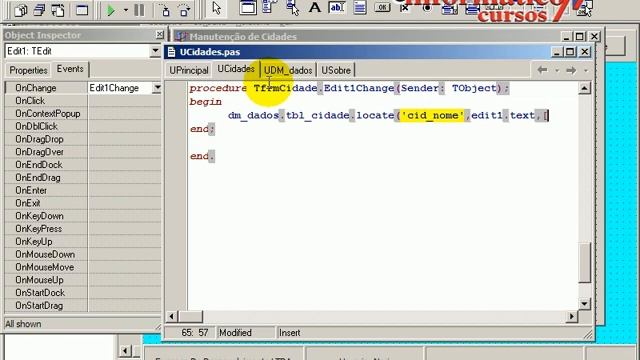Click the Toggle Form/Unit toolbar icon
The width and height of the screenshot is (640, 360).
click(x=58, y=10)
